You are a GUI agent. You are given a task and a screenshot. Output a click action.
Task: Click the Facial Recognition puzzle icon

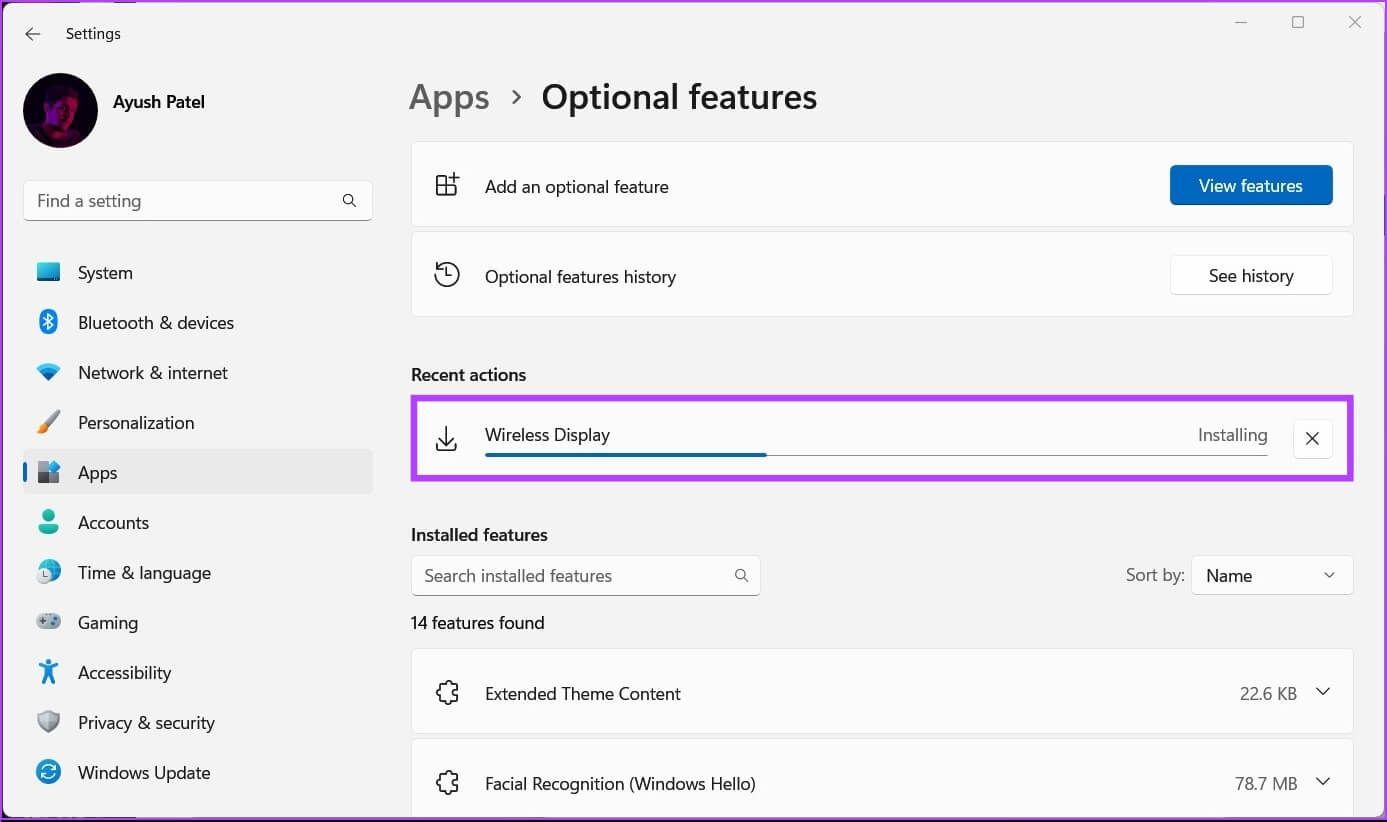tap(447, 783)
